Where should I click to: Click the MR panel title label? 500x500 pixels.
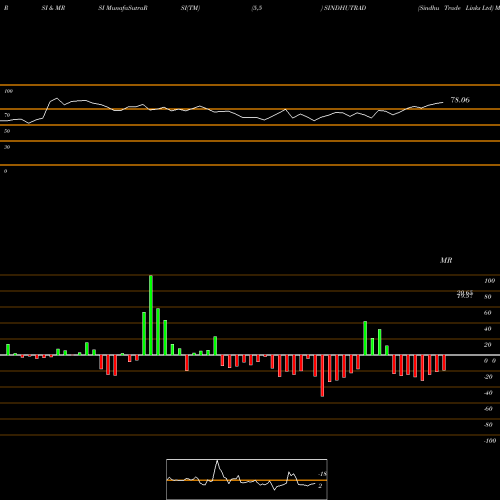tap(446, 260)
